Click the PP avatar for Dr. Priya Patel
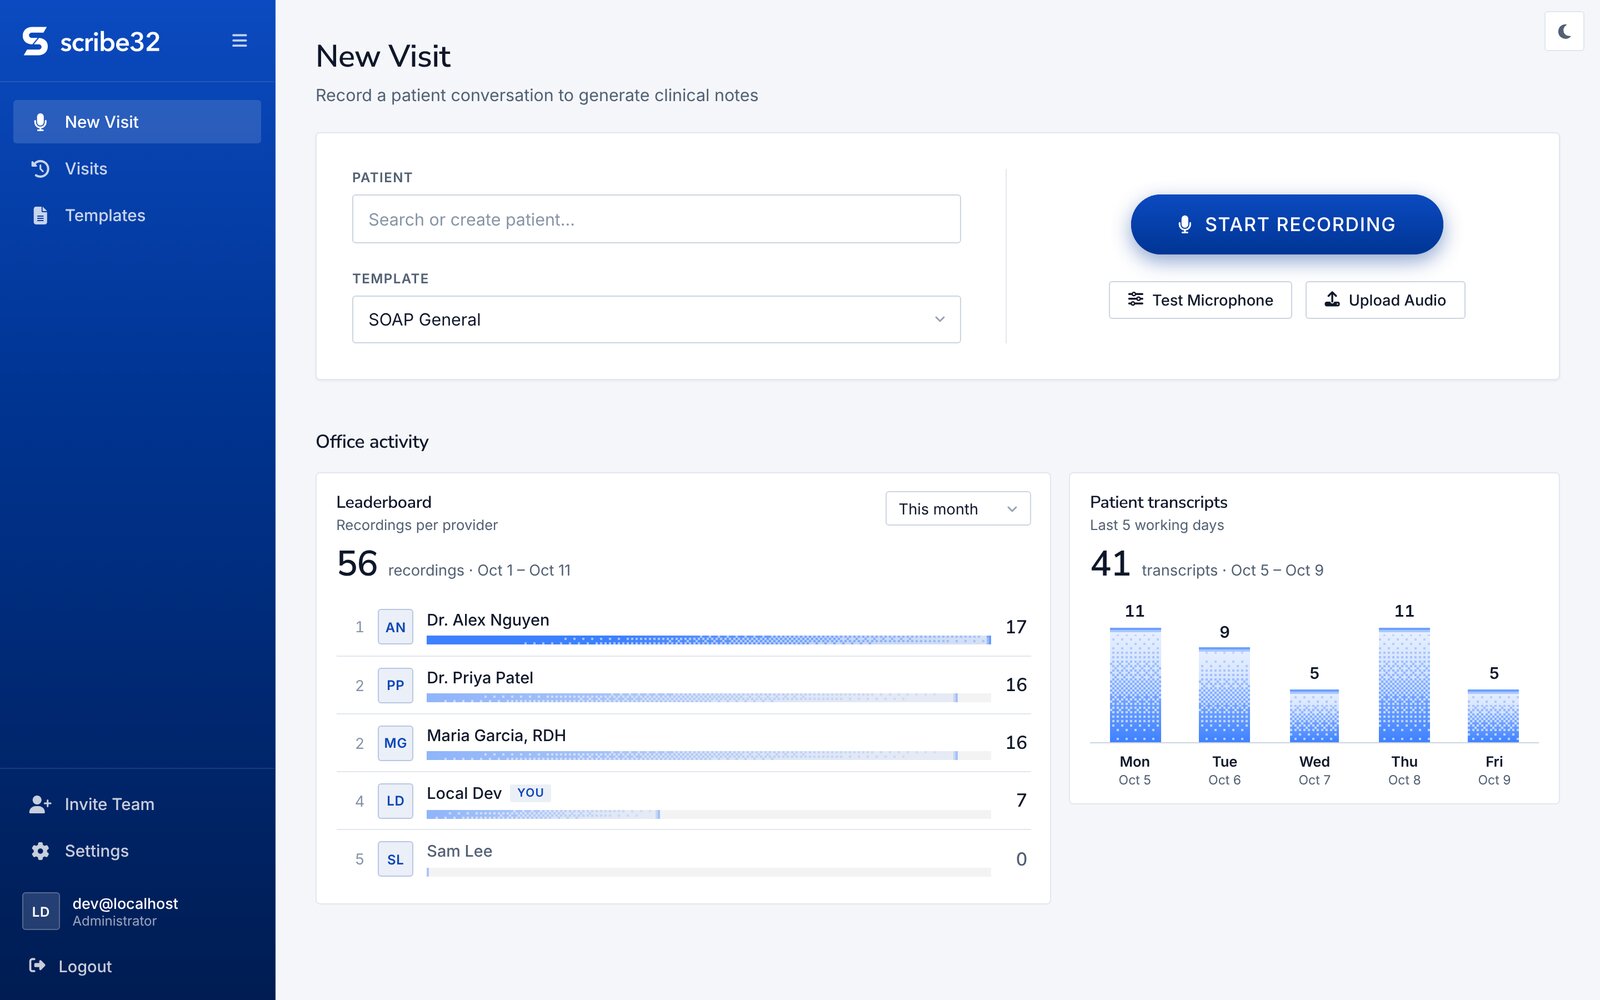 coord(395,685)
